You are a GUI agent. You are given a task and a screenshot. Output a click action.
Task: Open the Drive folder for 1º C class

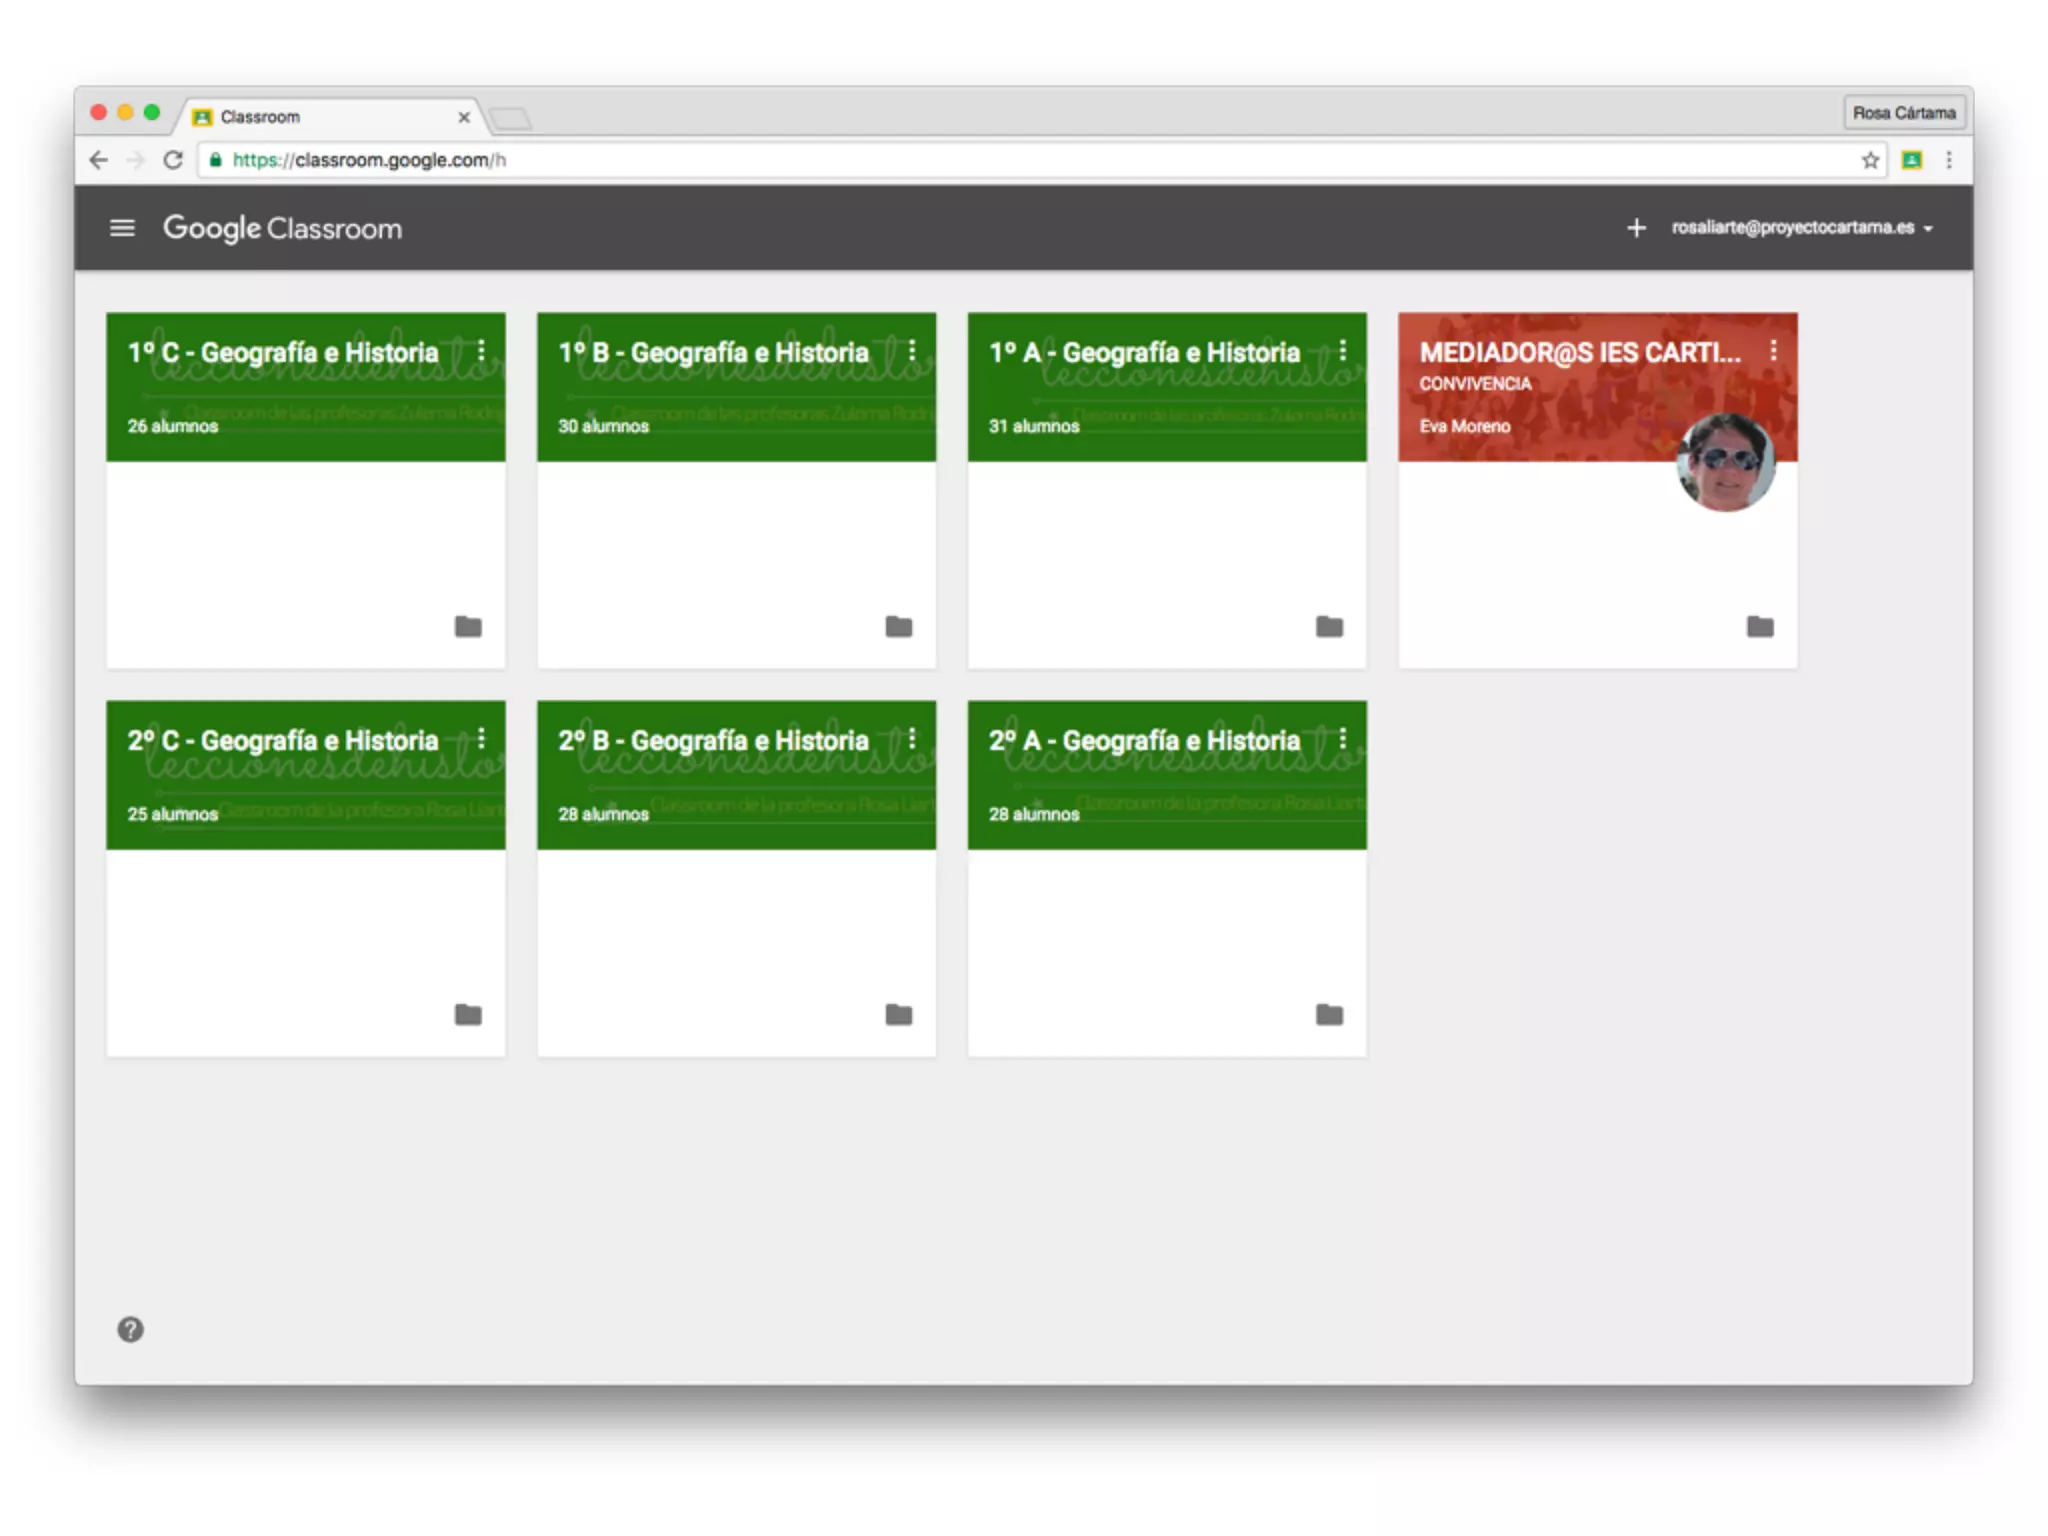point(468,627)
